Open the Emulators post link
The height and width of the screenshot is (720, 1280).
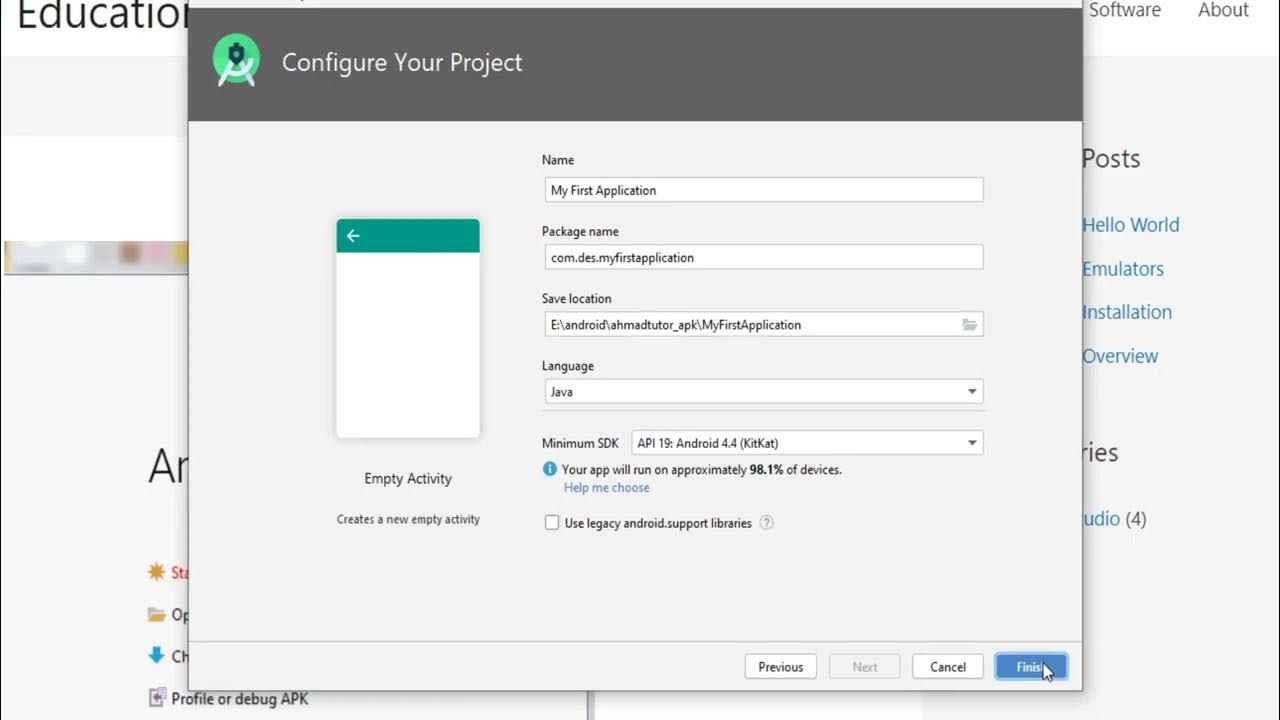coord(1123,269)
